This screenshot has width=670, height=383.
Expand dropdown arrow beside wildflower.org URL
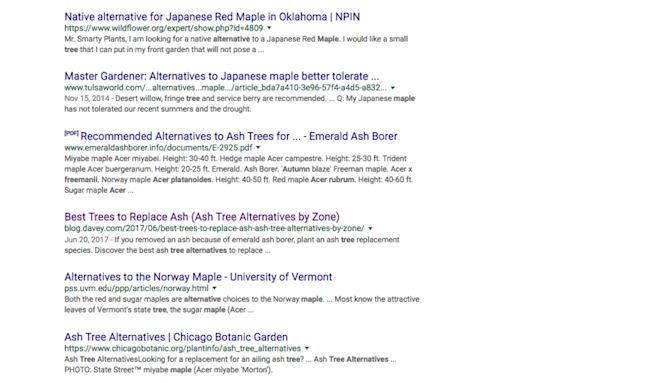[269, 28]
